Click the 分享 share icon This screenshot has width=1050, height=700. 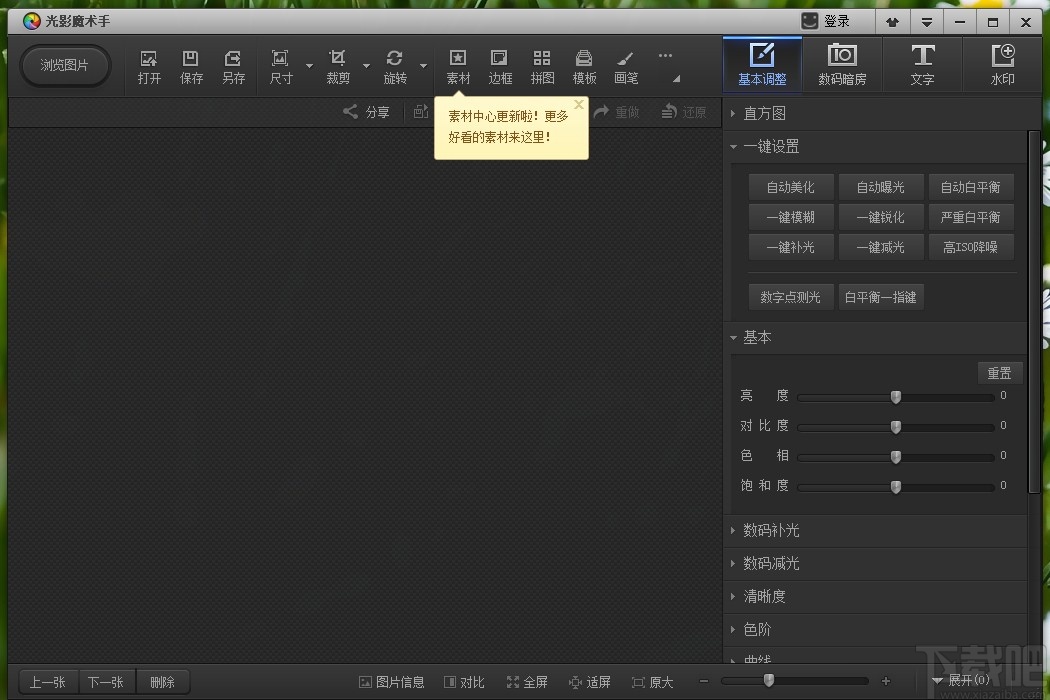click(366, 112)
